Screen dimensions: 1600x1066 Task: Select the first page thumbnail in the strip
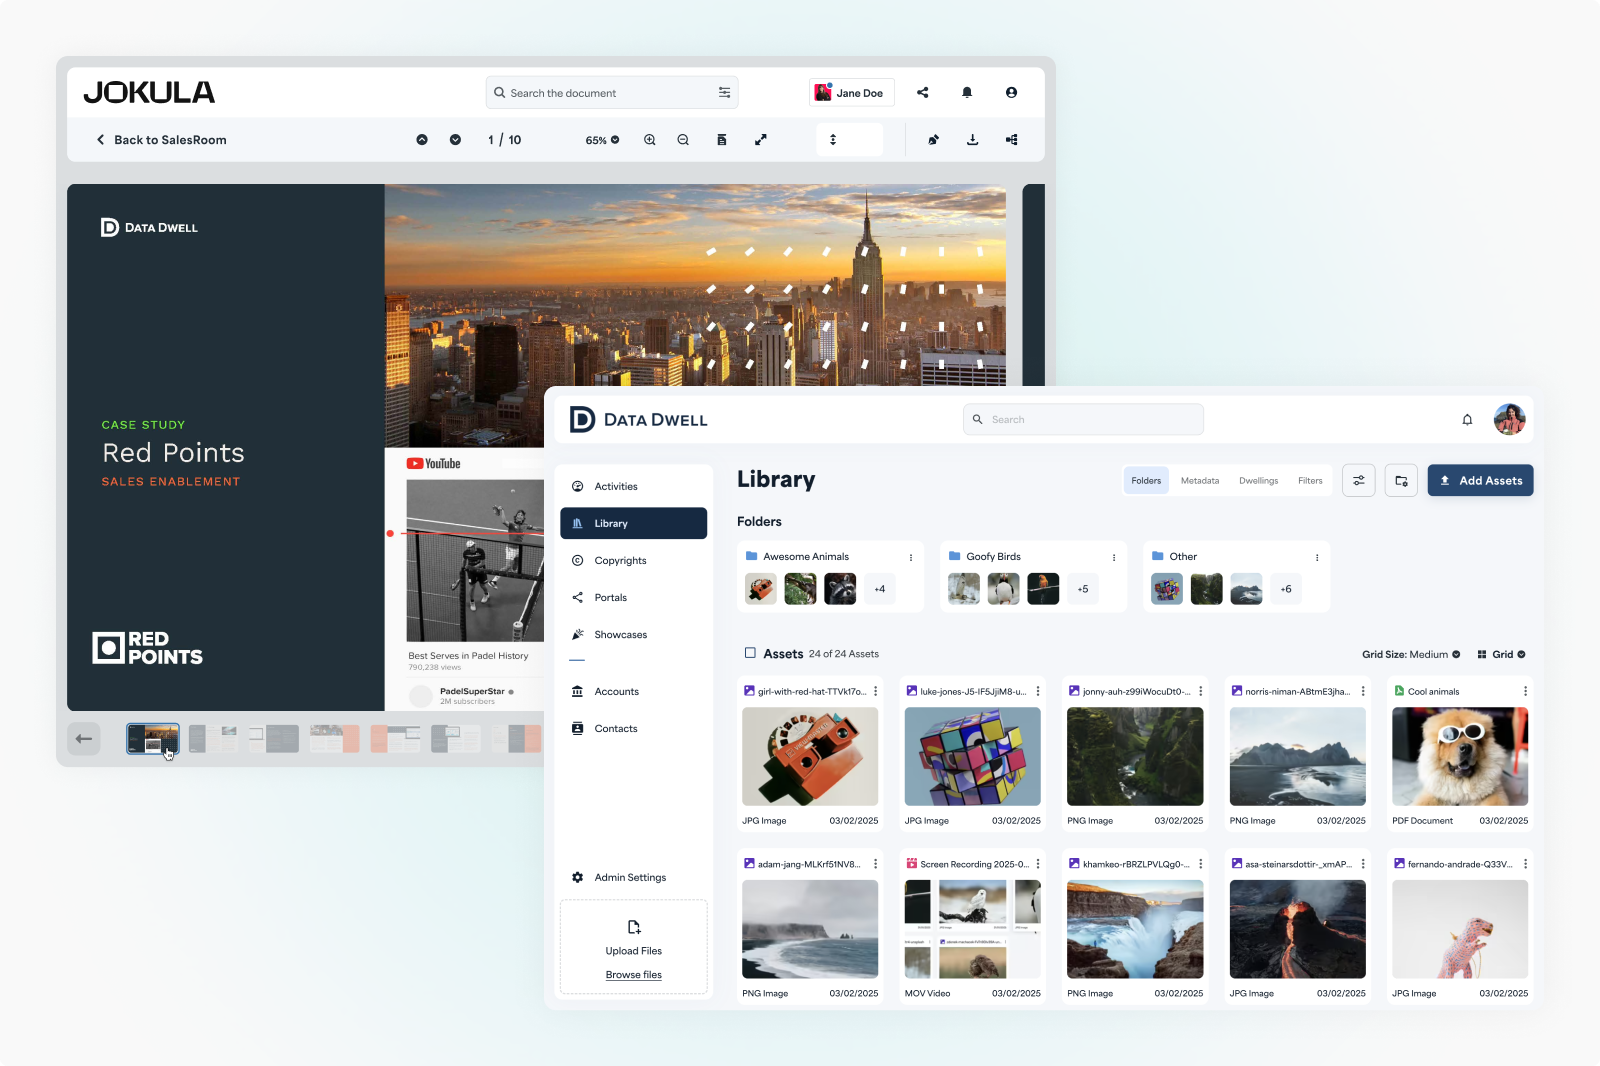click(152, 739)
